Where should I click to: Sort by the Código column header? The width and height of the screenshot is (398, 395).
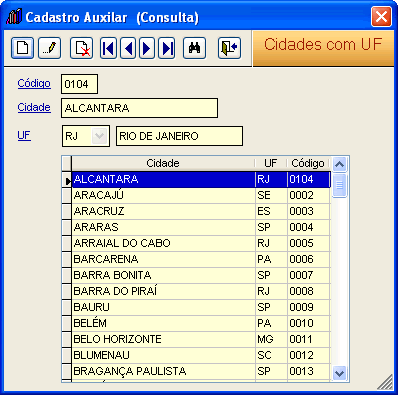(x=308, y=163)
